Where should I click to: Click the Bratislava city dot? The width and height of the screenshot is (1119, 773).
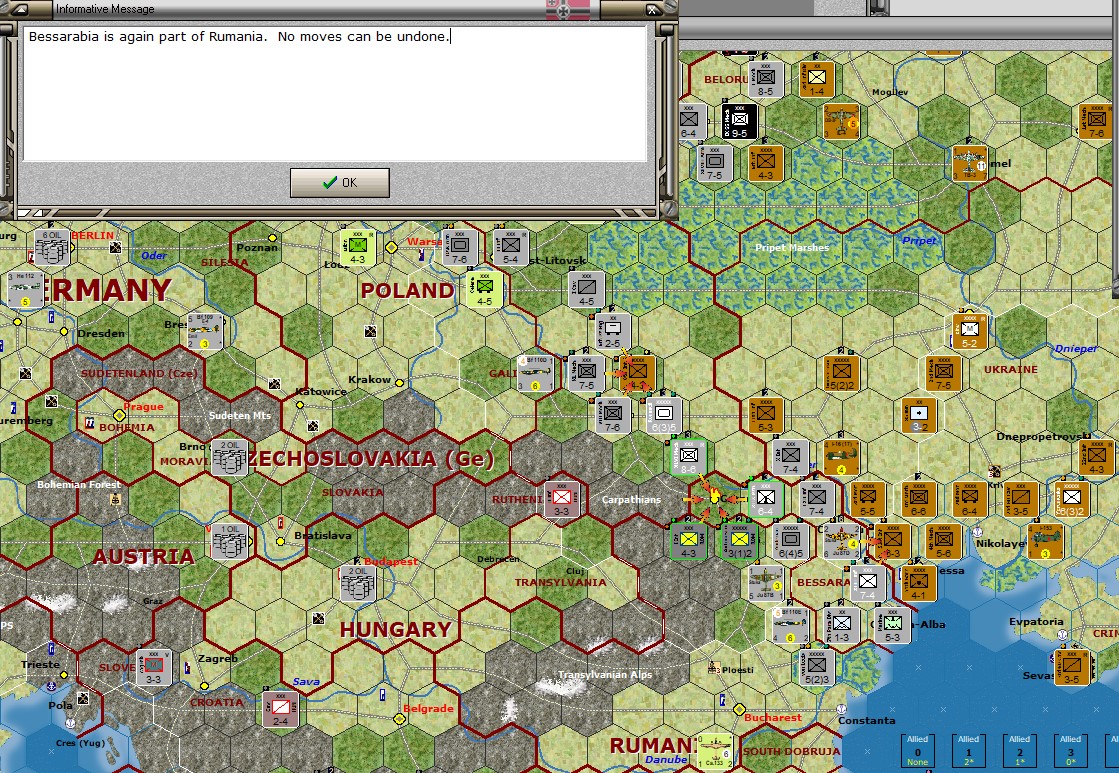[280, 542]
